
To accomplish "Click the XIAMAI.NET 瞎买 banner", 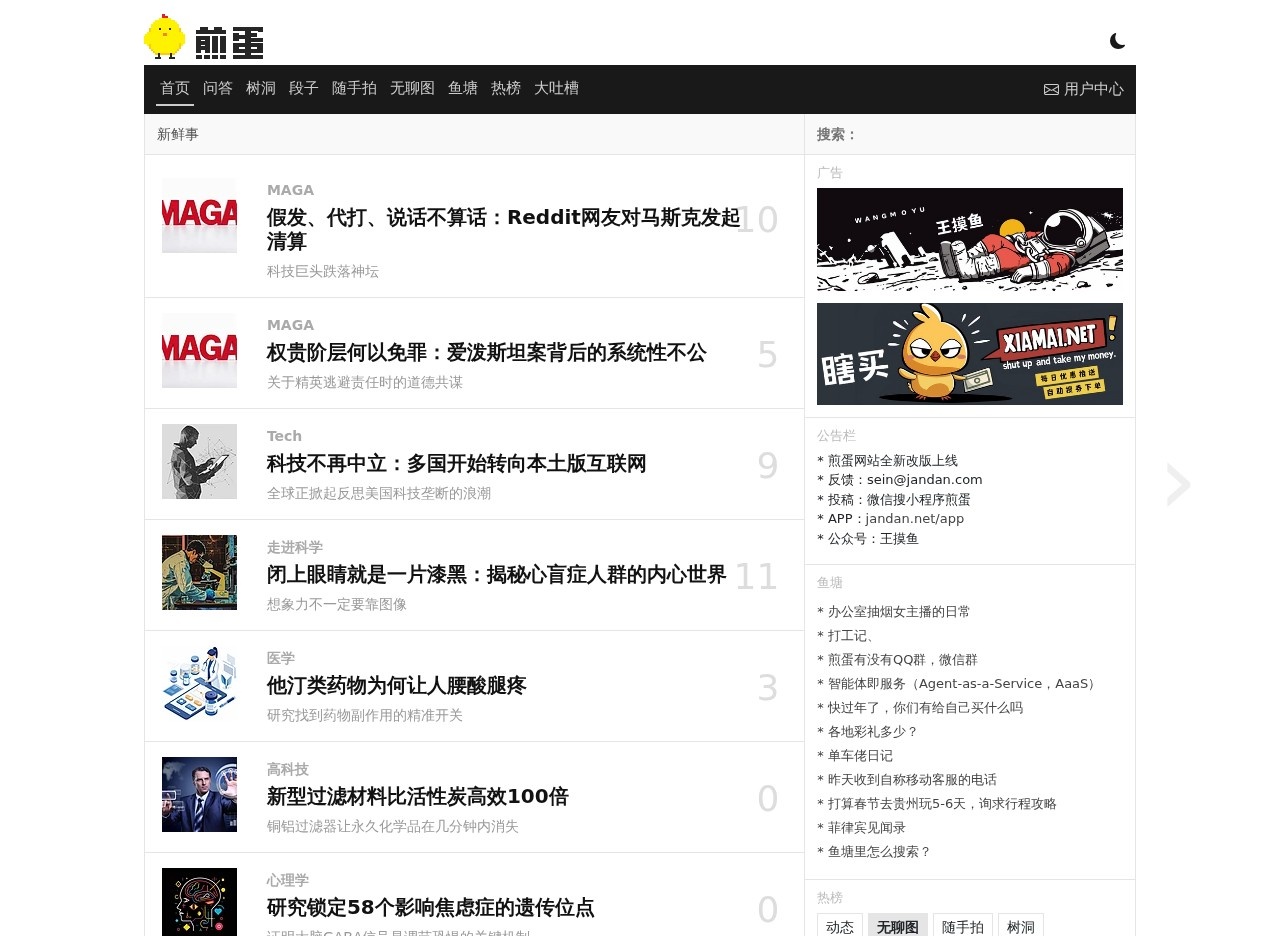I will [x=969, y=354].
